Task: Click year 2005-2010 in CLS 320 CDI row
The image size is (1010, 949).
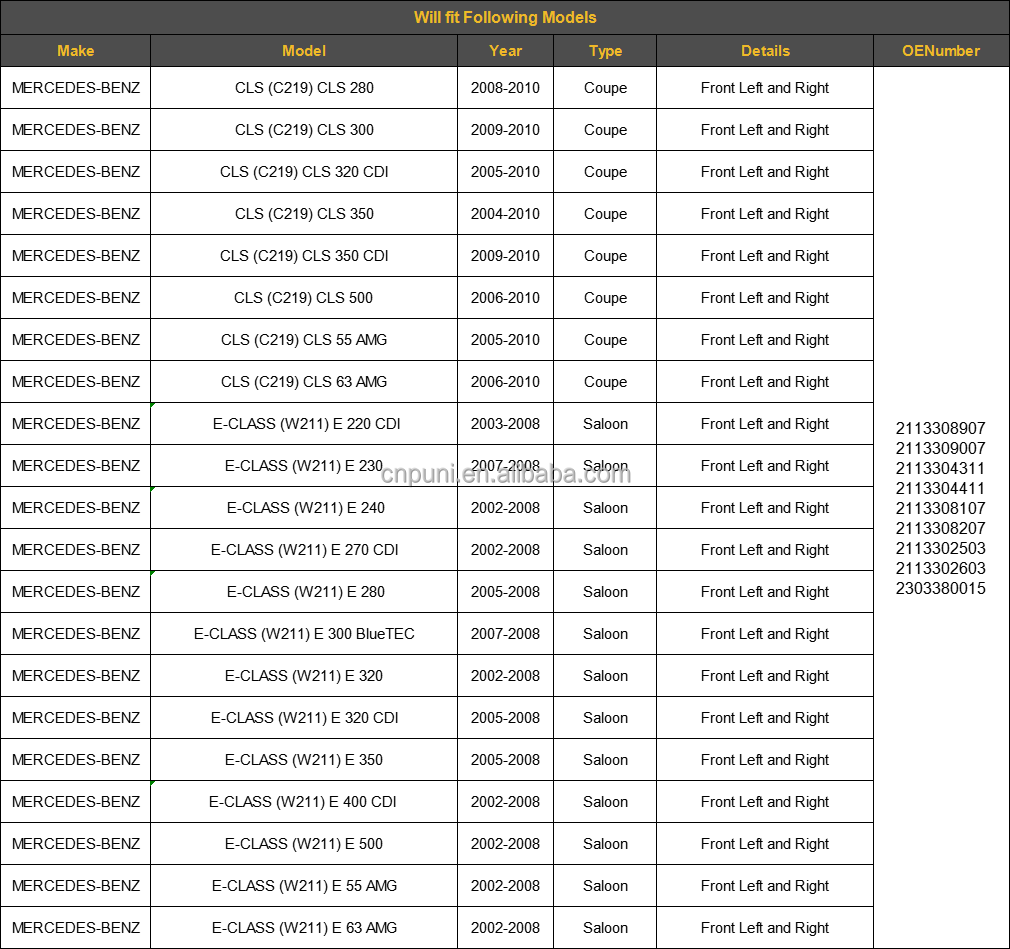Action: pyautogui.click(x=505, y=171)
